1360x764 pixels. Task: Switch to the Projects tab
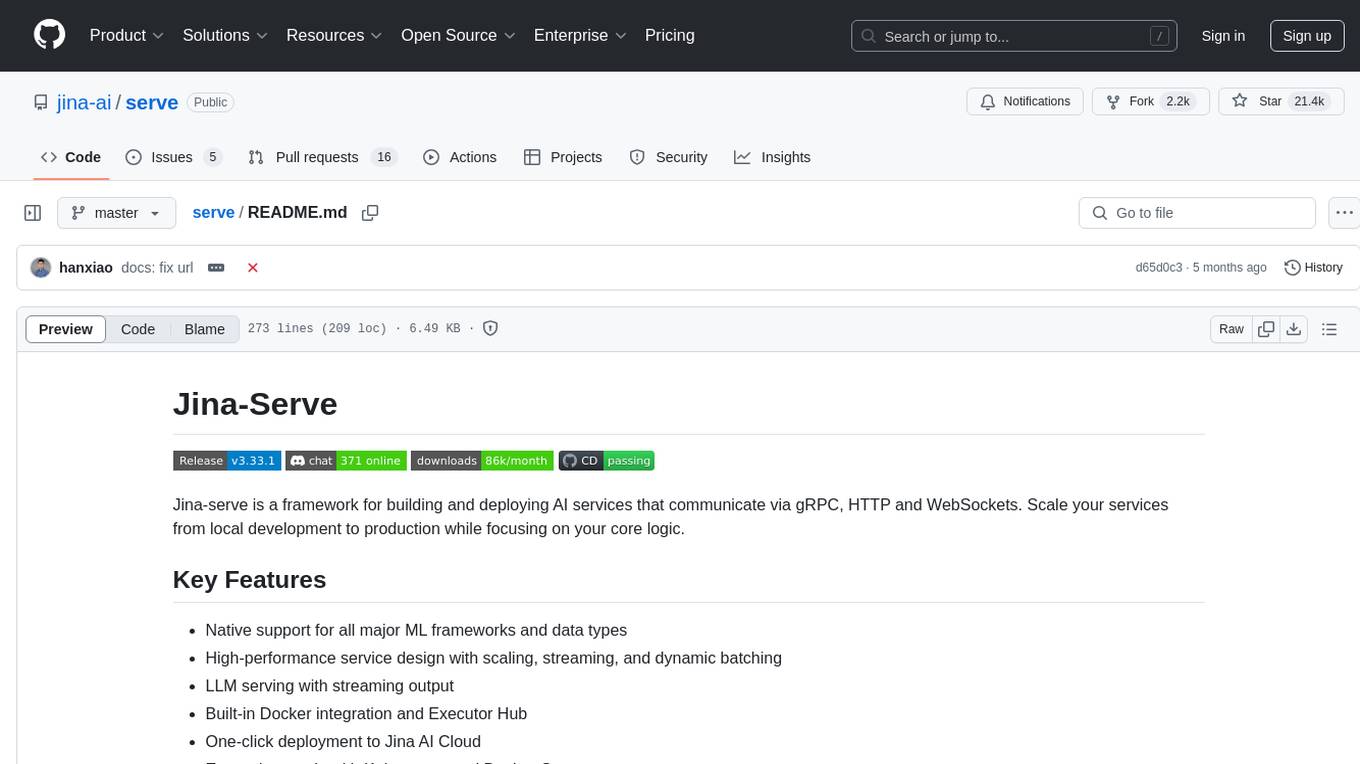point(563,157)
